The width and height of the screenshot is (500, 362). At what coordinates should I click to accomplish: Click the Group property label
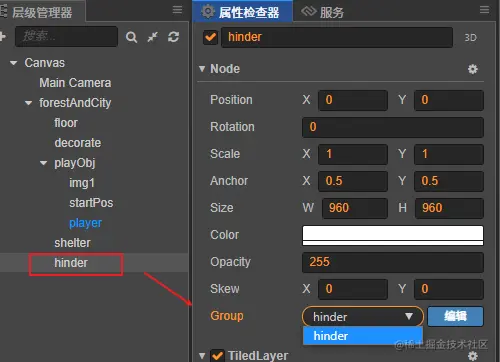click(x=227, y=316)
